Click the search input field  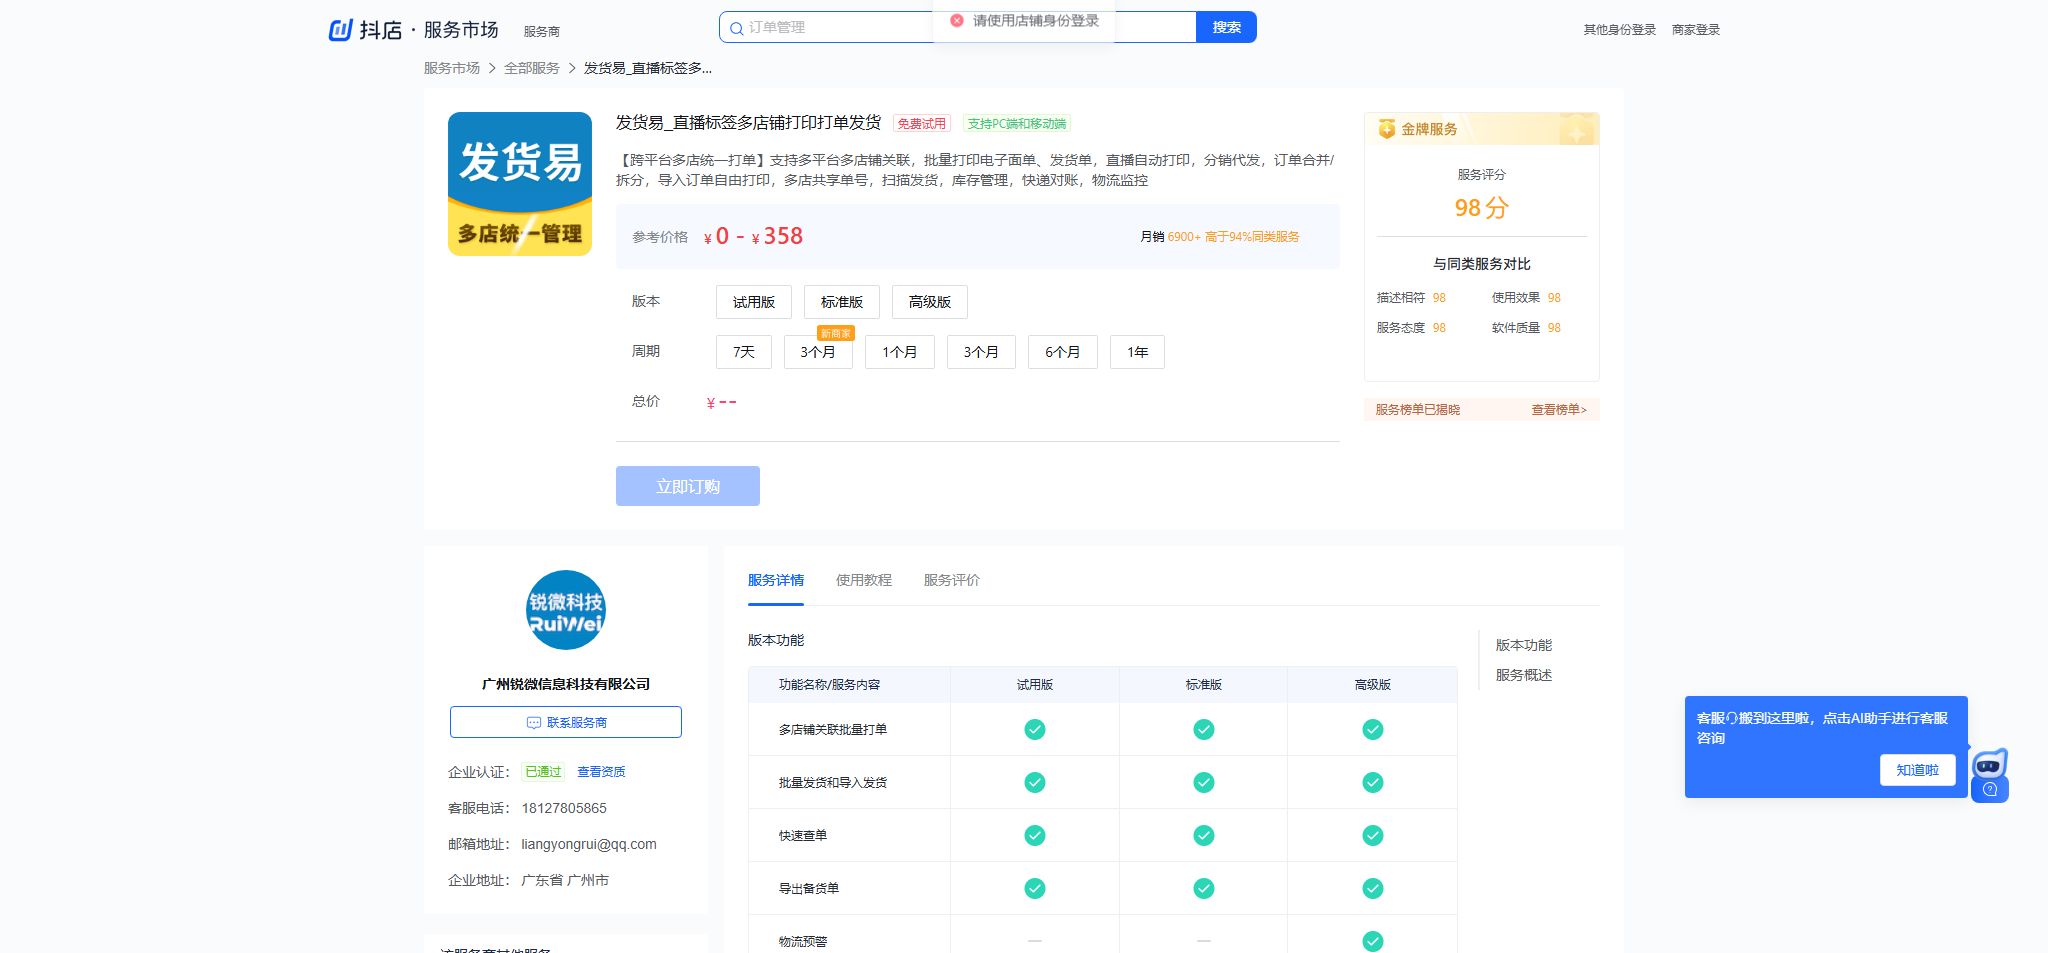pos(958,27)
